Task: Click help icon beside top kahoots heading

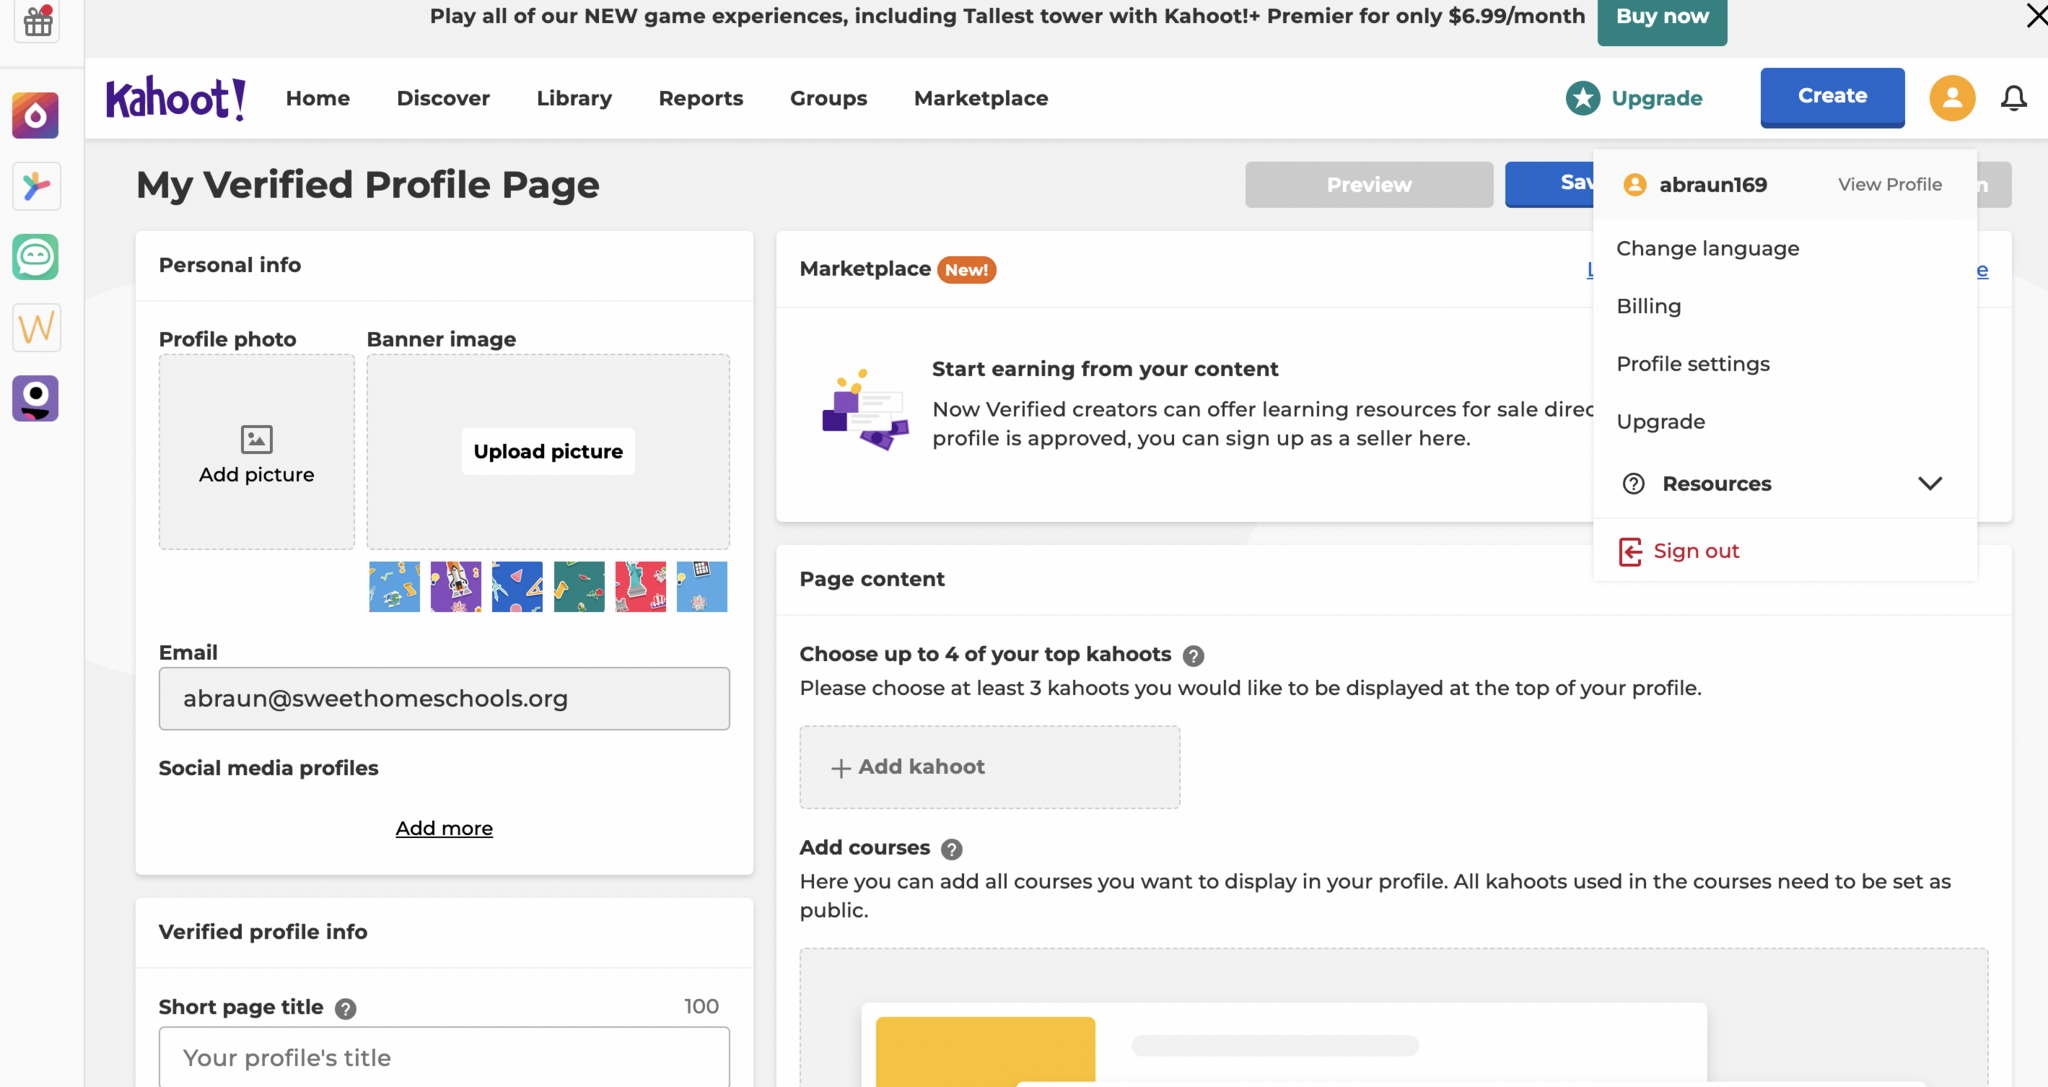Action: 1193,656
